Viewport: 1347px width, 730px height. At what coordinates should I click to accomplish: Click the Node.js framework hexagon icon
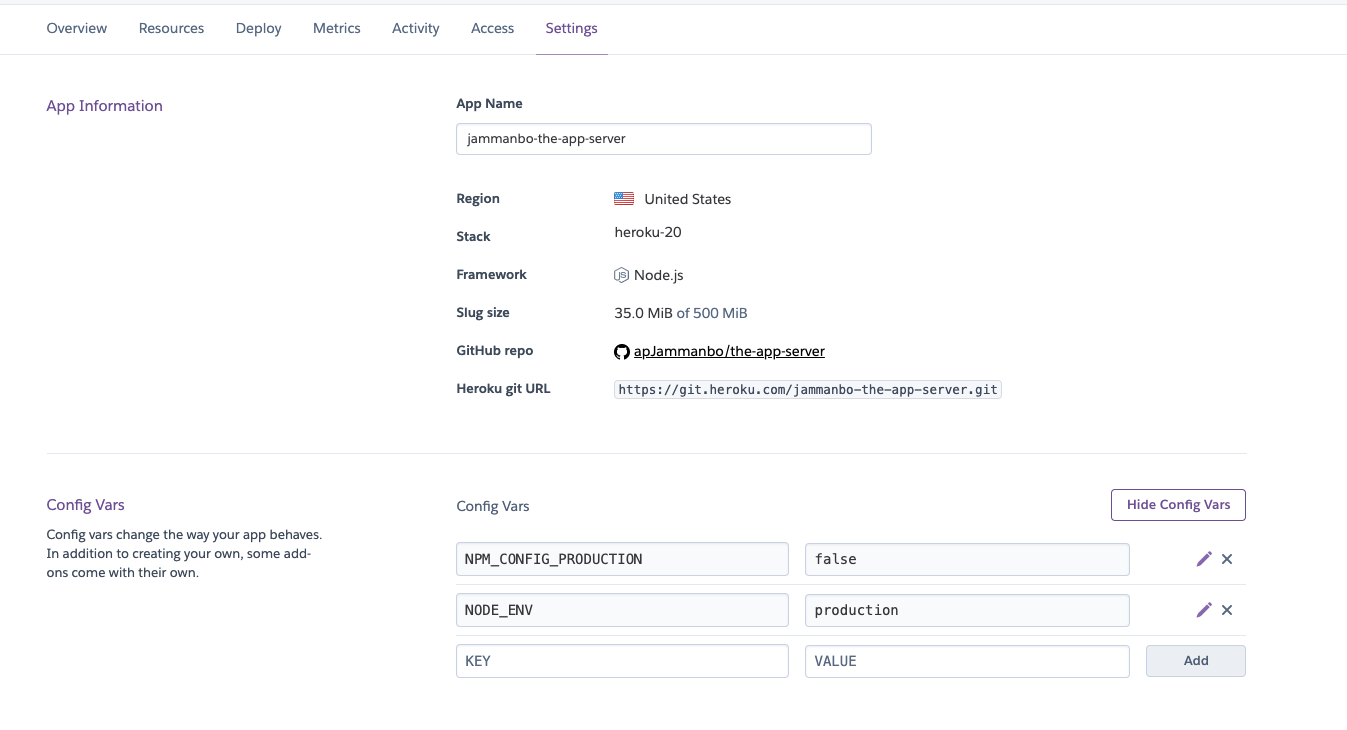[621, 275]
